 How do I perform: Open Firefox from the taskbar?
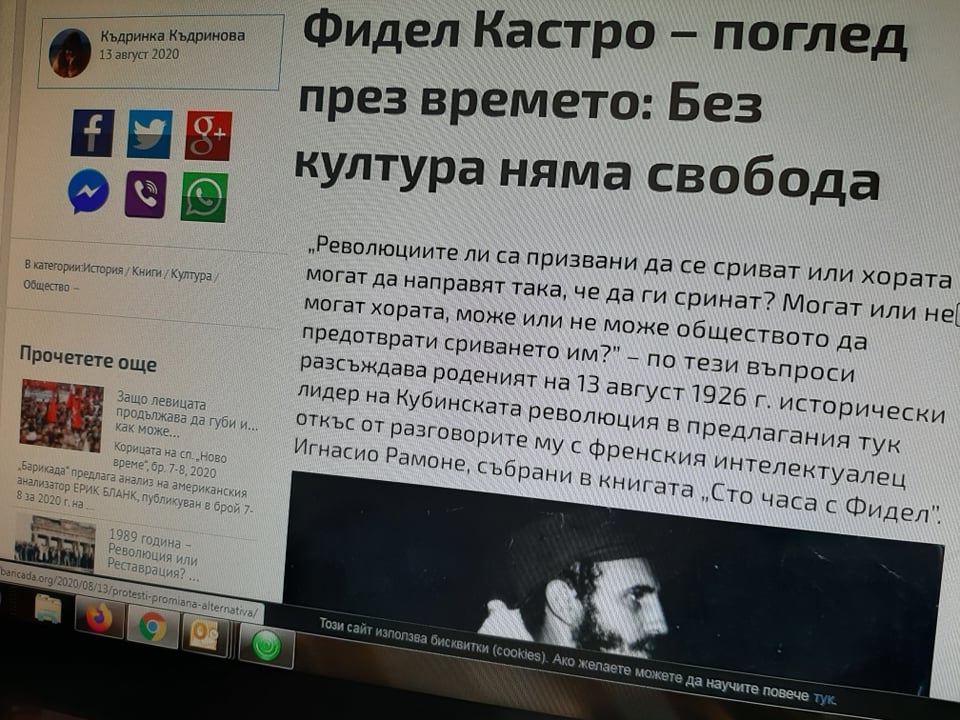[x=99, y=619]
